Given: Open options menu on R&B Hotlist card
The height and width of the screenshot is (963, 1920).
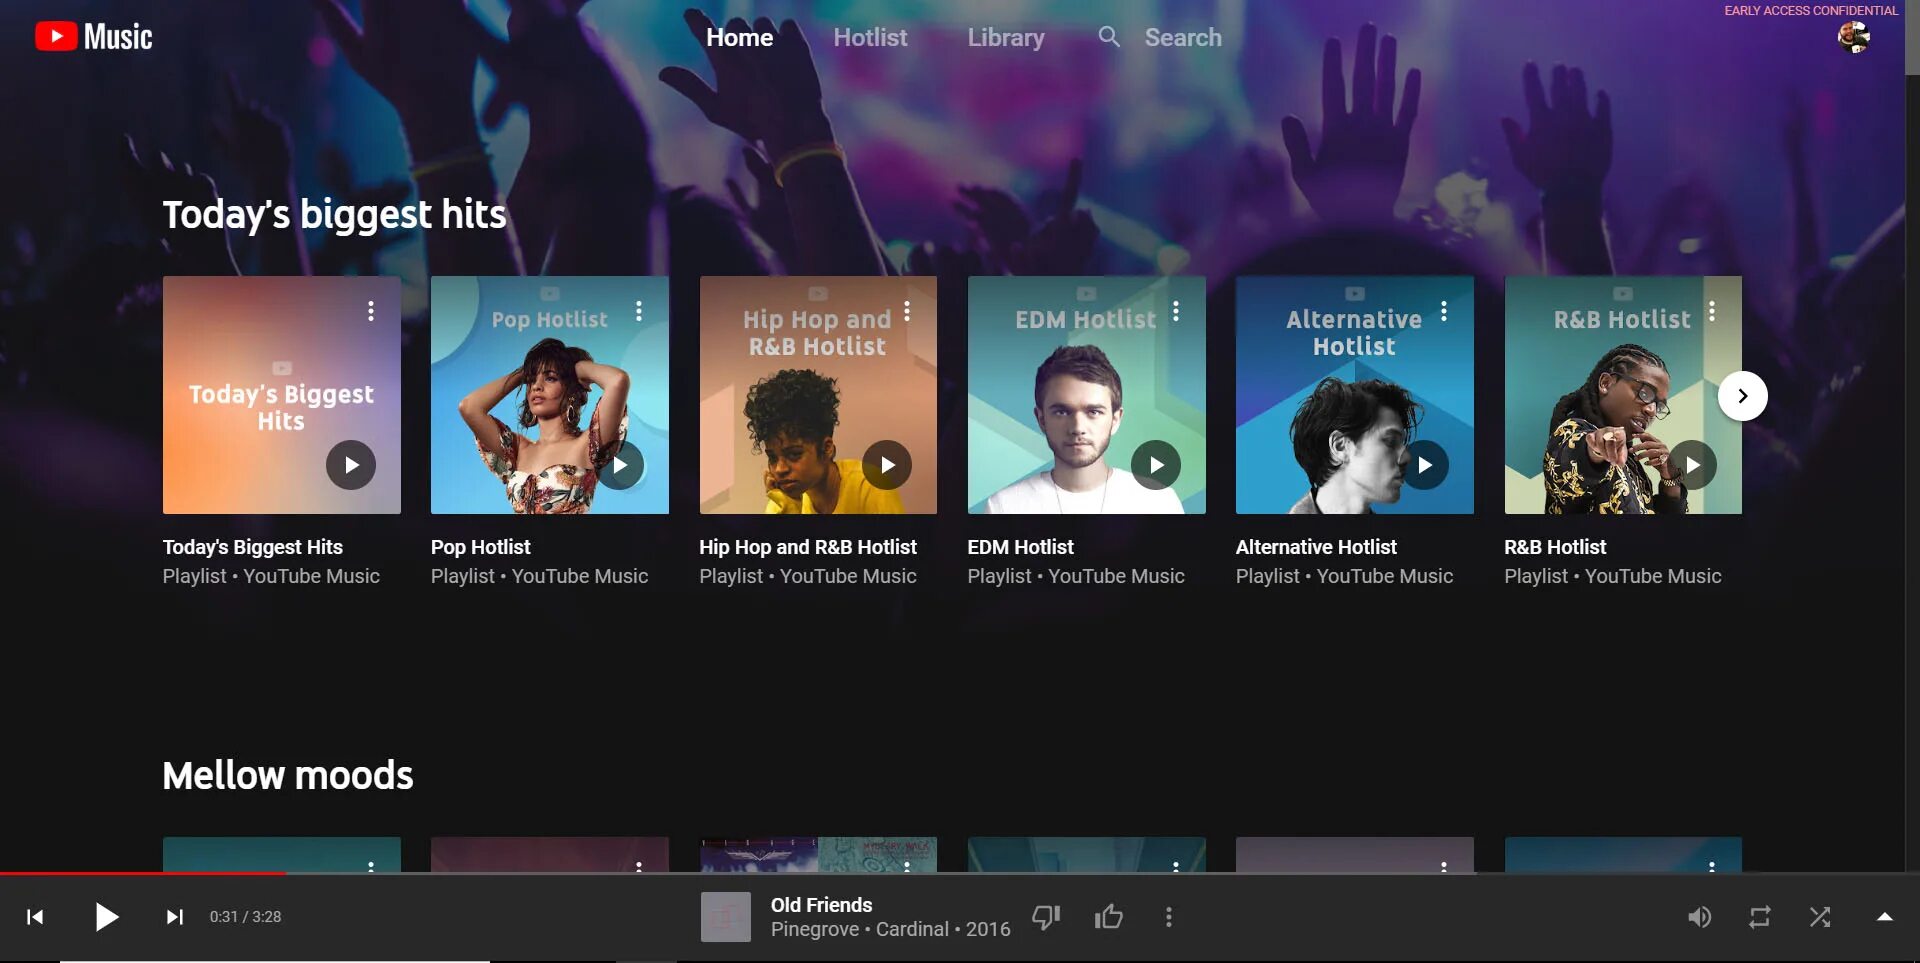Looking at the screenshot, I should point(1712,311).
